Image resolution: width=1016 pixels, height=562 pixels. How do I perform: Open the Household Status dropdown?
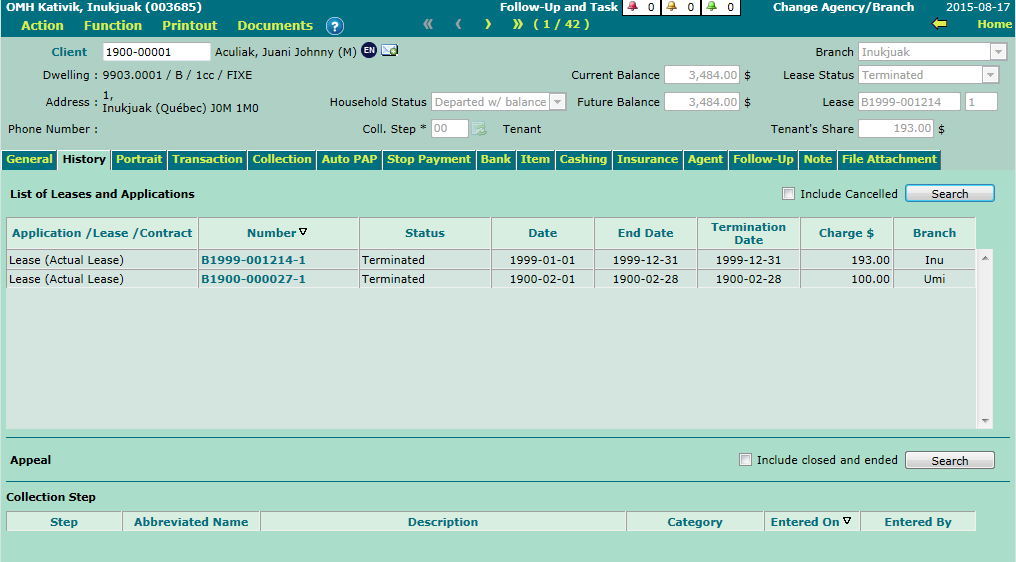pyautogui.click(x=558, y=102)
